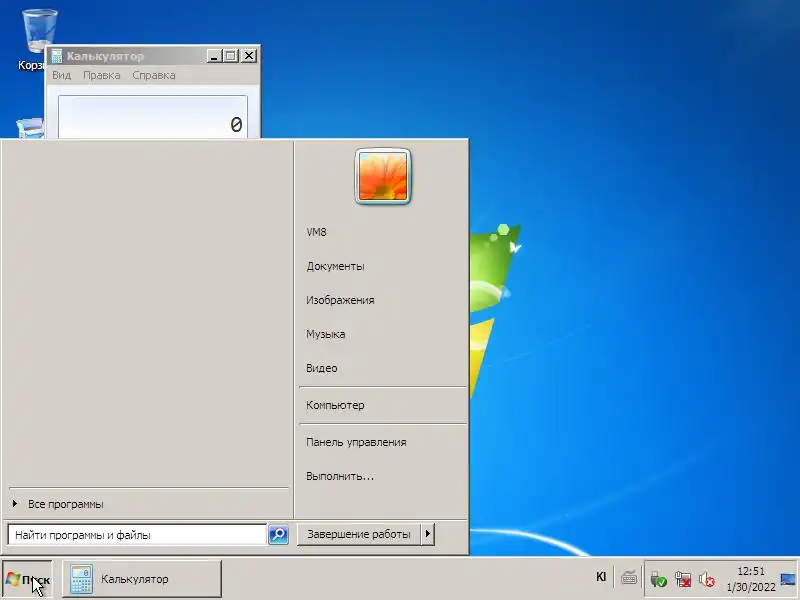This screenshot has height=600, width=800.
Task: Click the muted volume tray icon
Action: click(707, 580)
